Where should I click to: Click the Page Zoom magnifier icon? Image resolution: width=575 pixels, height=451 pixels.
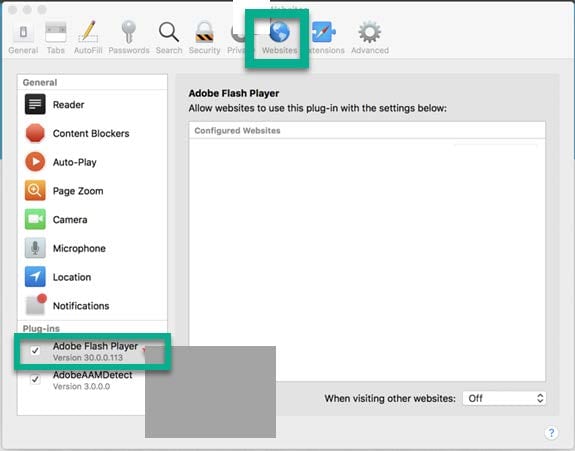click(x=35, y=190)
